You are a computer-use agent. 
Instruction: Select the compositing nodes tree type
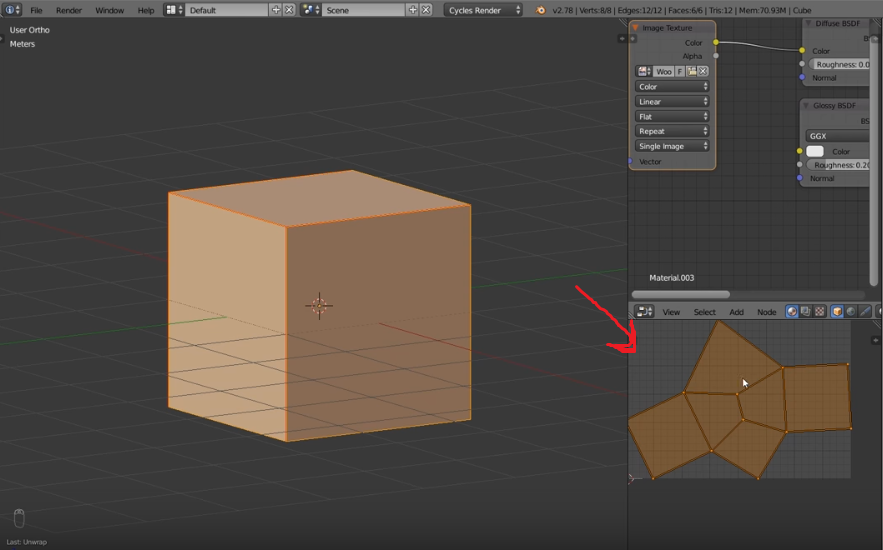[805, 311]
